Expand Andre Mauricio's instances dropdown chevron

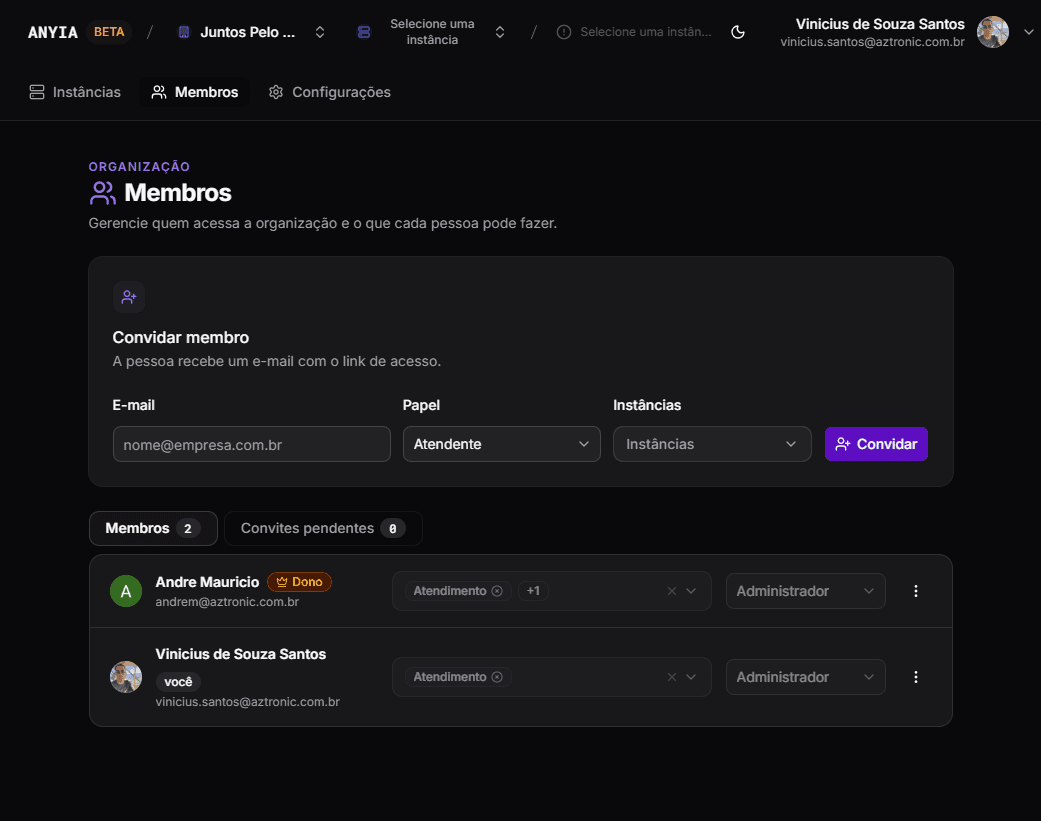(691, 591)
